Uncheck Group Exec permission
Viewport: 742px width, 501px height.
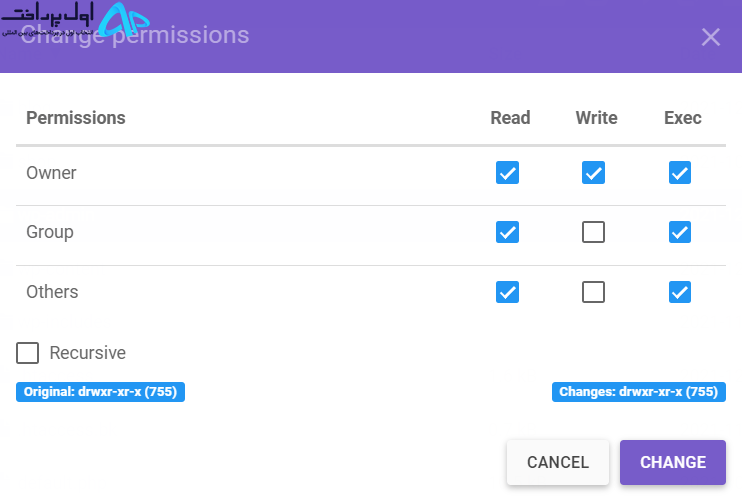(x=680, y=232)
